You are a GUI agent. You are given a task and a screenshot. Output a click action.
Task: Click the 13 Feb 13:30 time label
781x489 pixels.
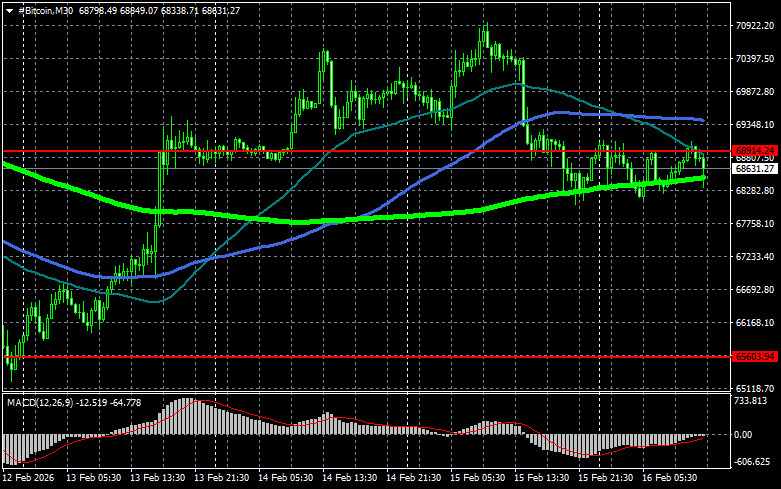pyautogui.click(x=157, y=478)
